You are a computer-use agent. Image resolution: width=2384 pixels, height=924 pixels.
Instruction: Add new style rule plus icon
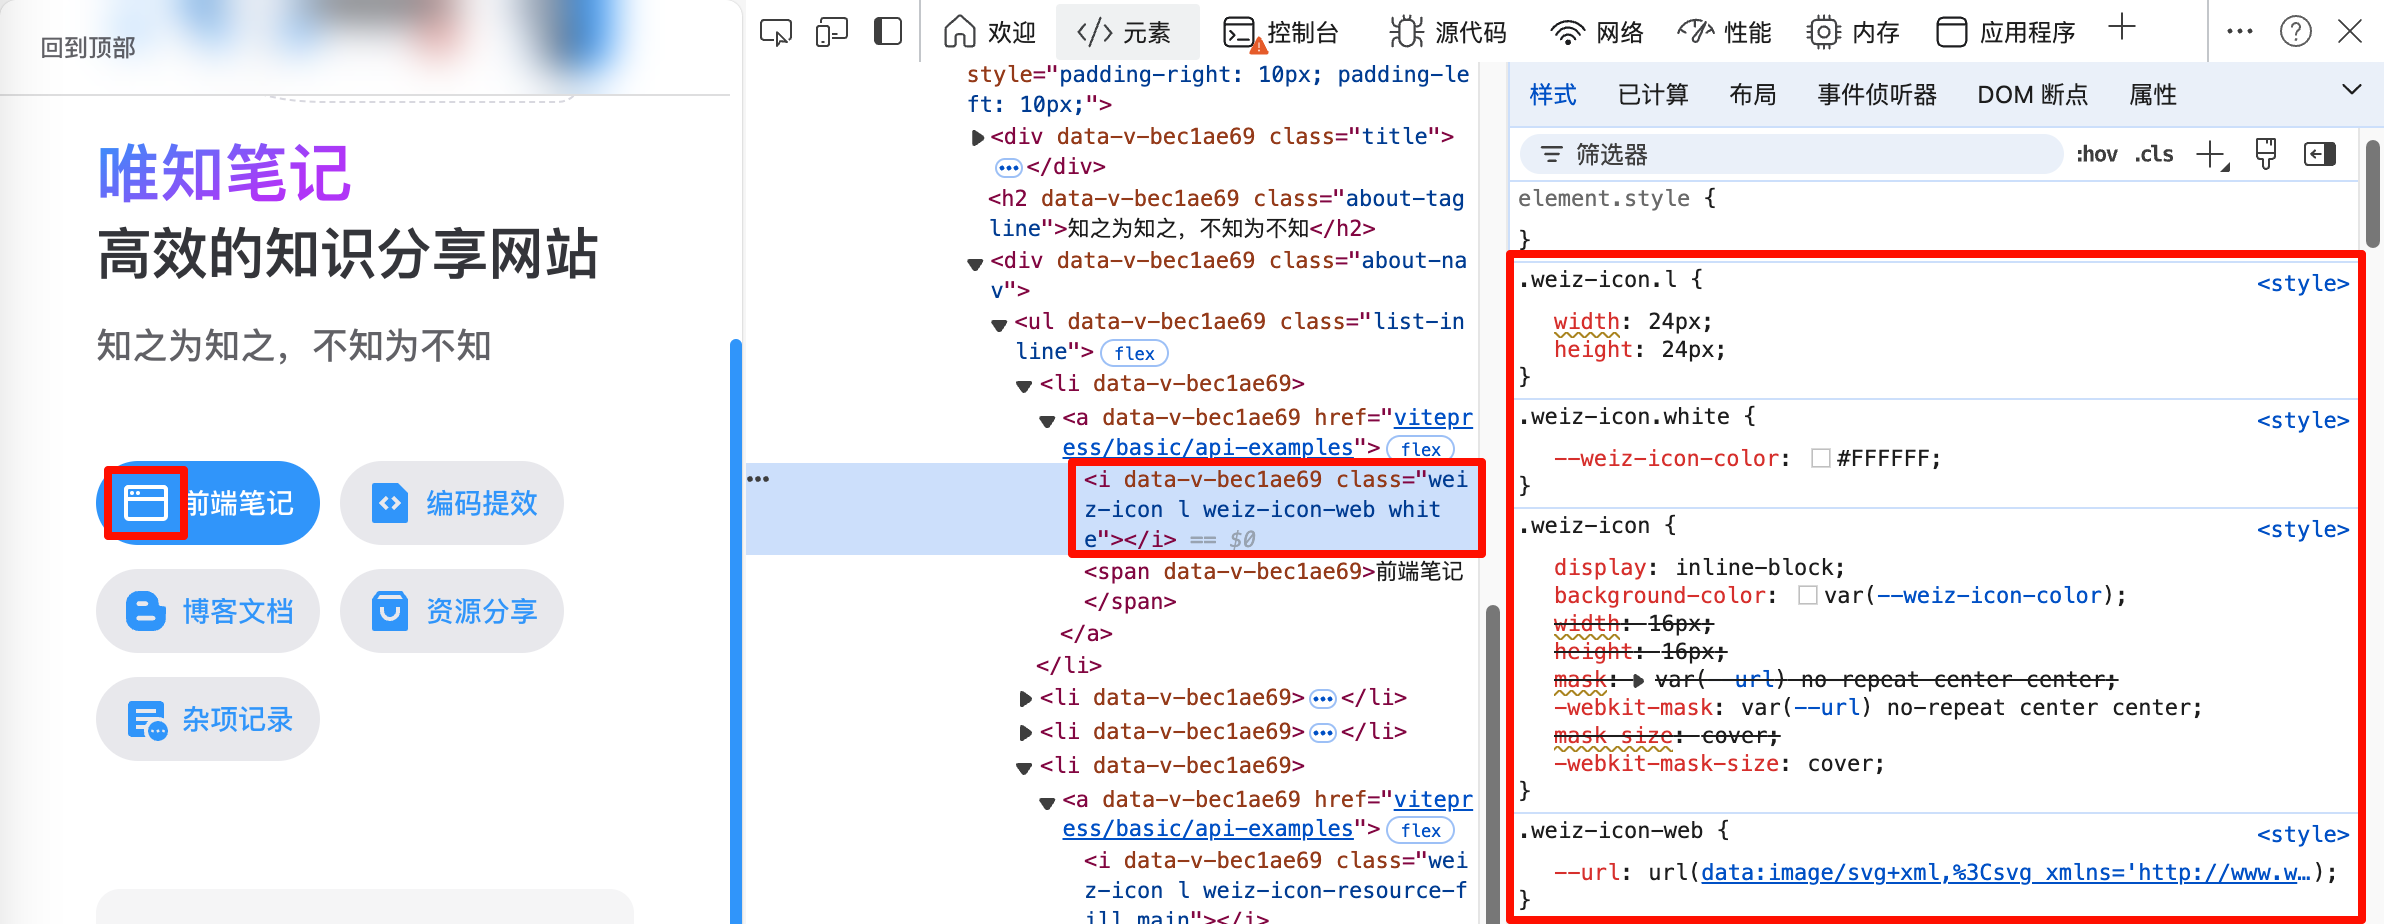point(2212,155)
